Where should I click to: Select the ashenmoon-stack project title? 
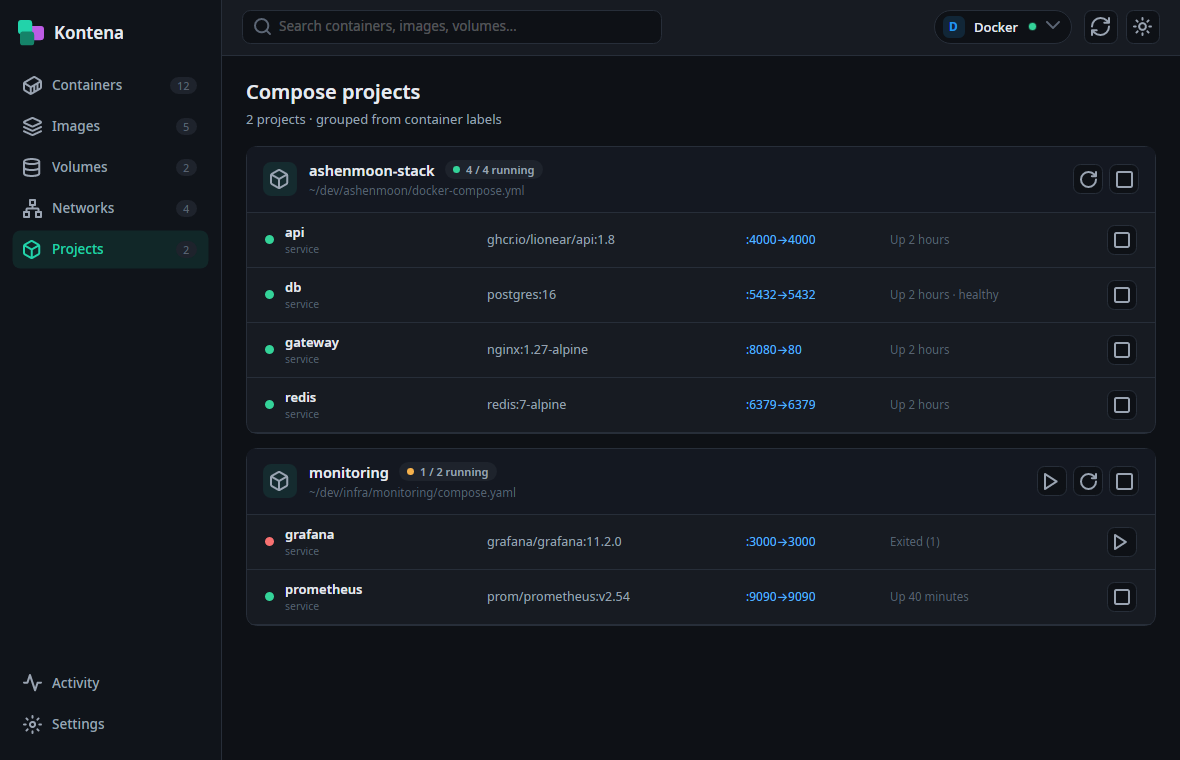[x=372, y=171]
